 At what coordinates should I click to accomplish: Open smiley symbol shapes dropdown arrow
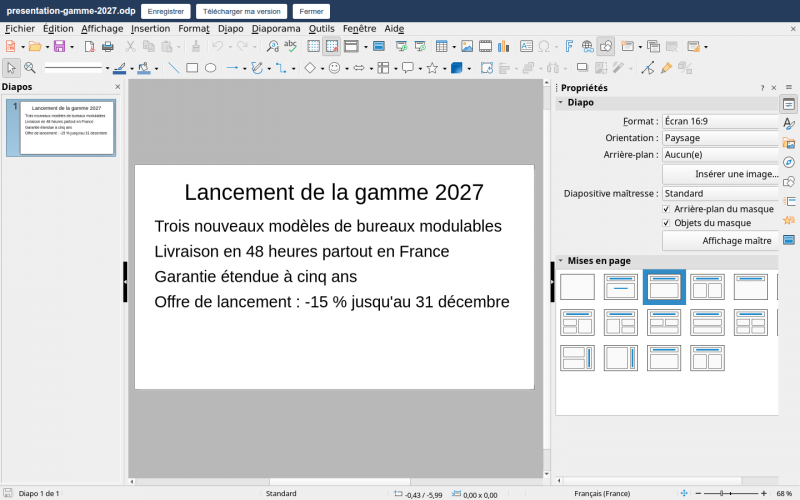pyautogui.click(x=346, y=68)
